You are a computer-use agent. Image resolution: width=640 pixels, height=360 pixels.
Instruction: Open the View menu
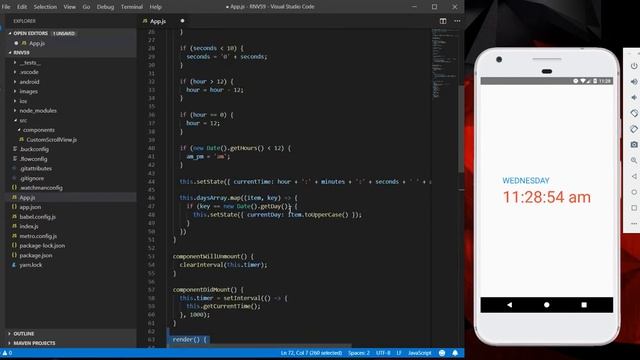point(69,7)
